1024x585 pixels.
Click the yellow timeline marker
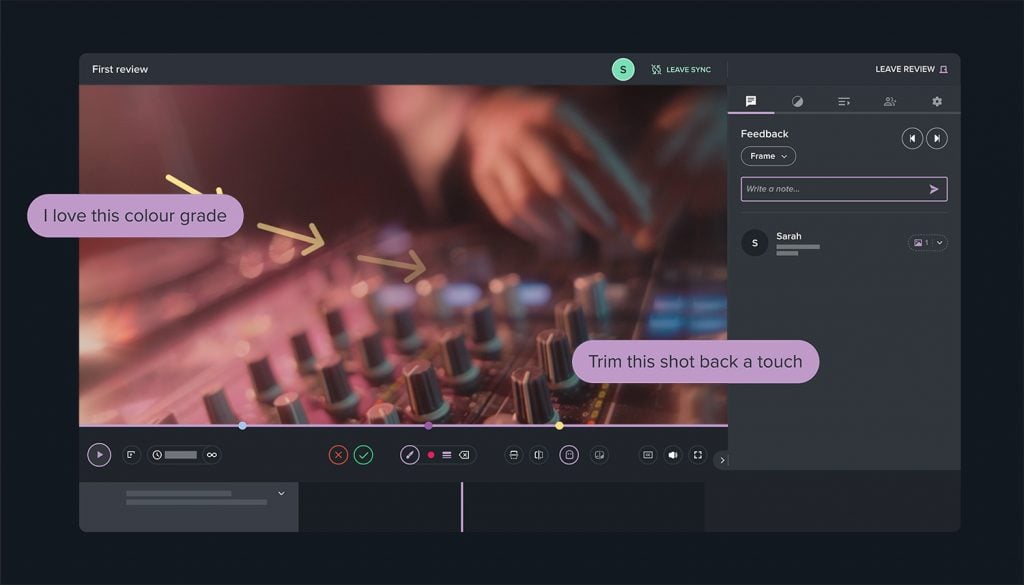coord(559,426)
